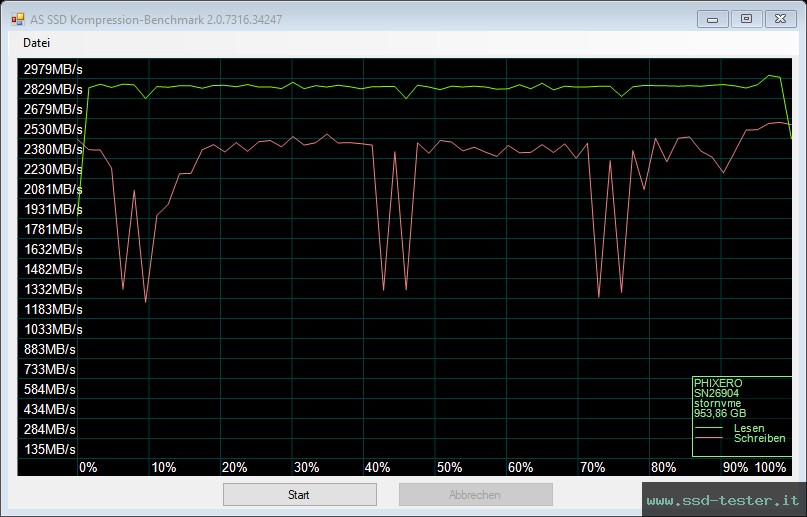807x517 pixels.
Task: Click the AS SSD app icon in title bar
Action: (17, 20)
